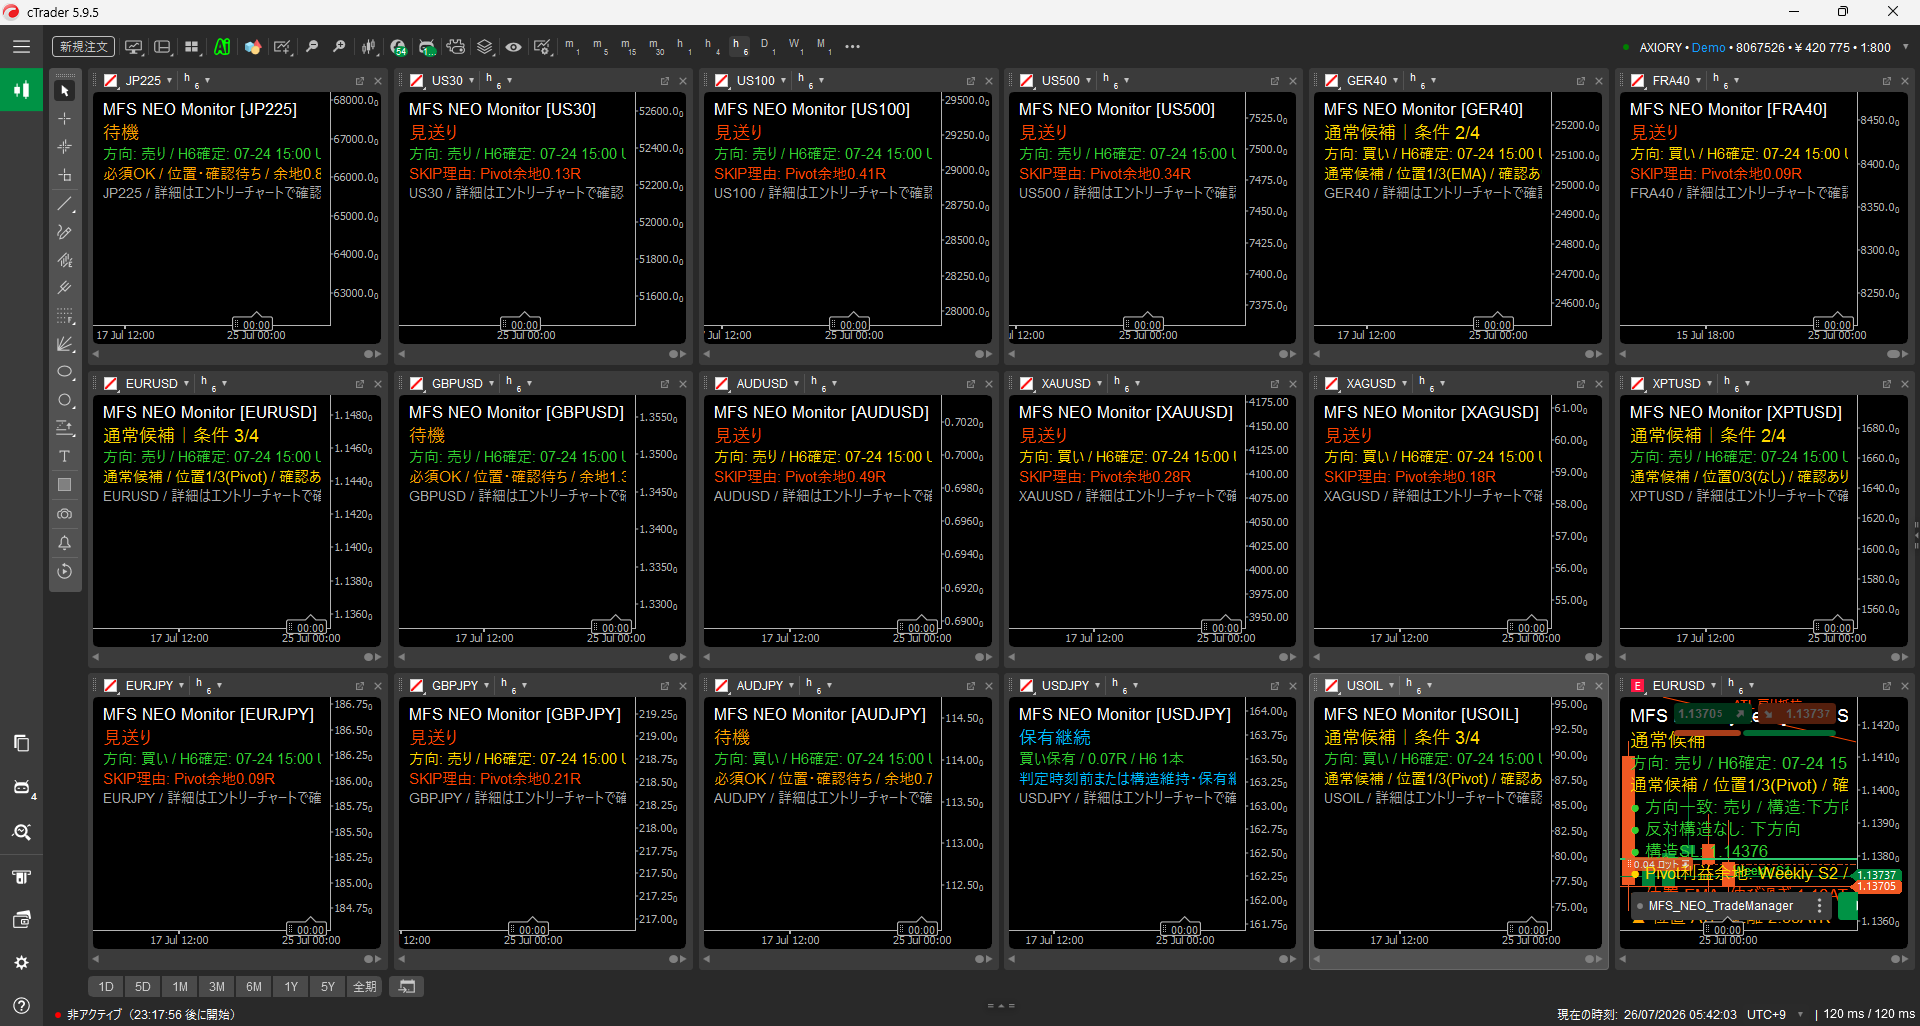Open the layers objects list dropdown
Screen dimensions: 1920x1026
tap(484, 47)
